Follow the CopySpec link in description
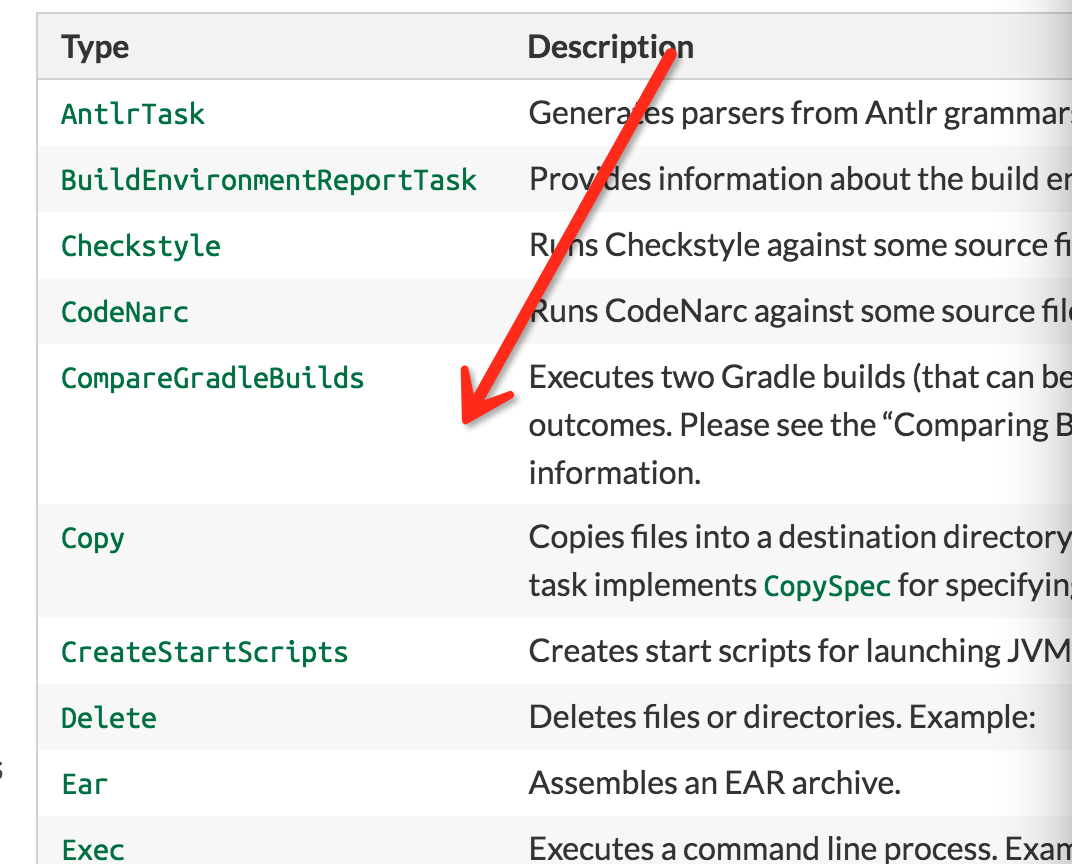The image size is (1072, 864). (x=827, y=586)
